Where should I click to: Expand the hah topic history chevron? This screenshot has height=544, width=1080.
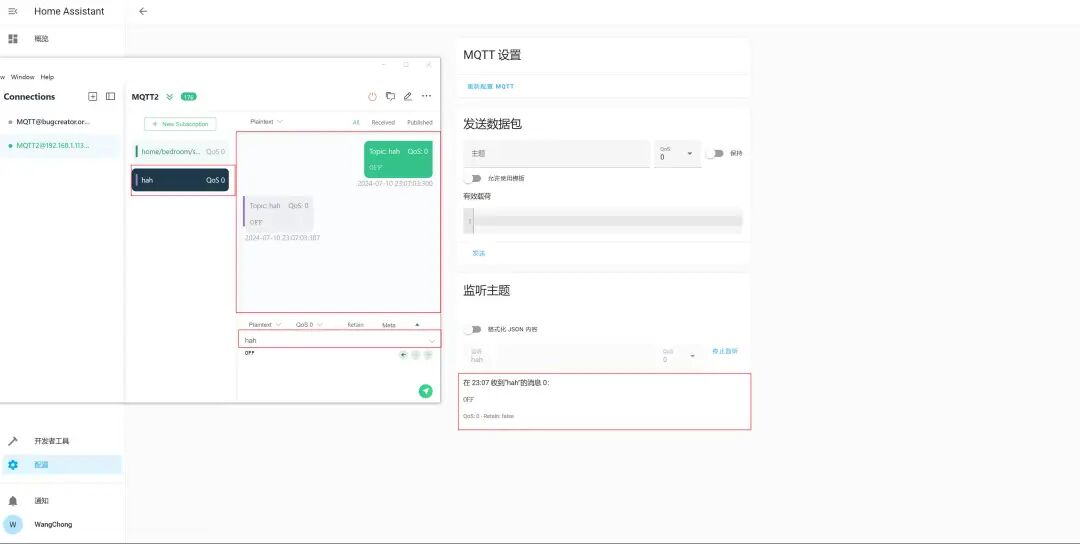[x=432, y=341]
